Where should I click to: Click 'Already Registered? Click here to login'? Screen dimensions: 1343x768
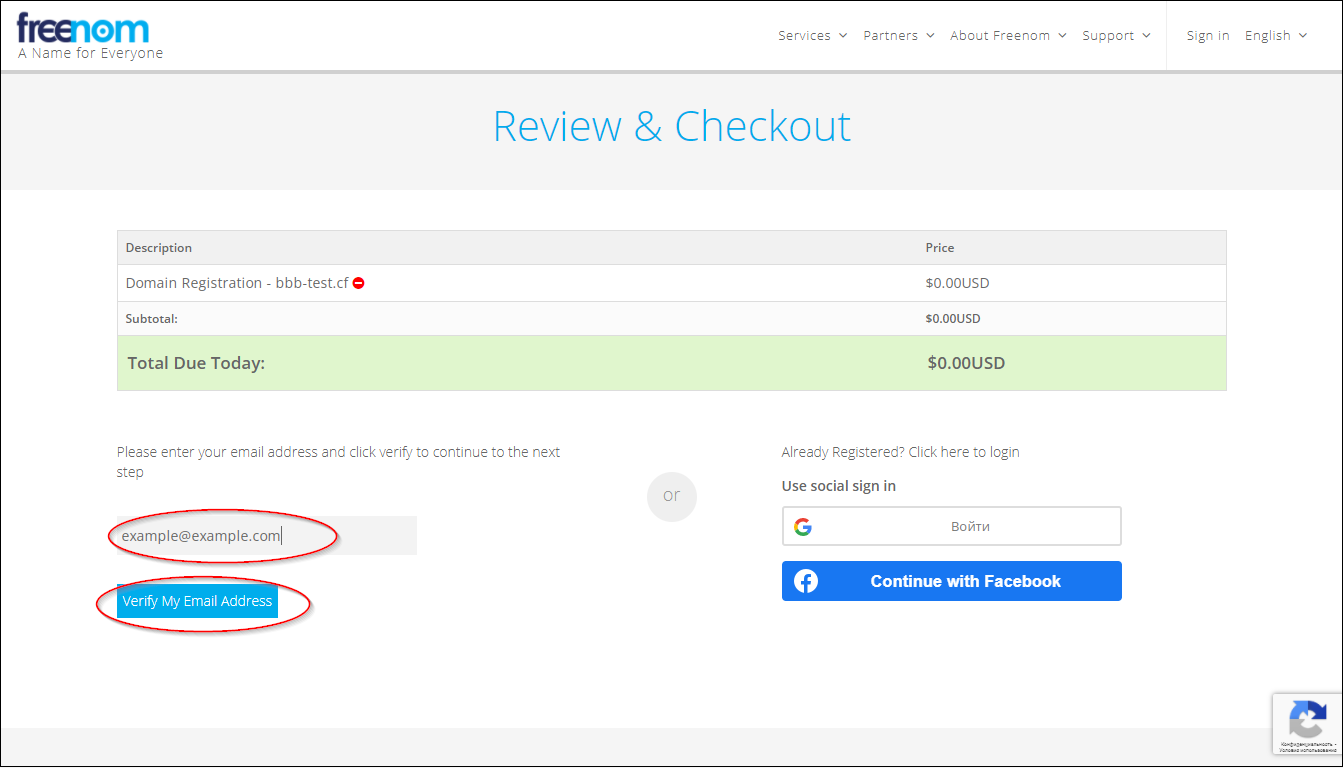tap(900, 452)
